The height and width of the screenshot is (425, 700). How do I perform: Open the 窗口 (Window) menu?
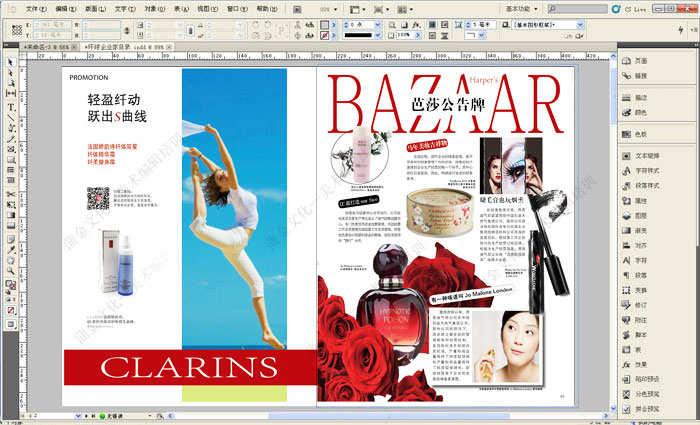[237, 9]
